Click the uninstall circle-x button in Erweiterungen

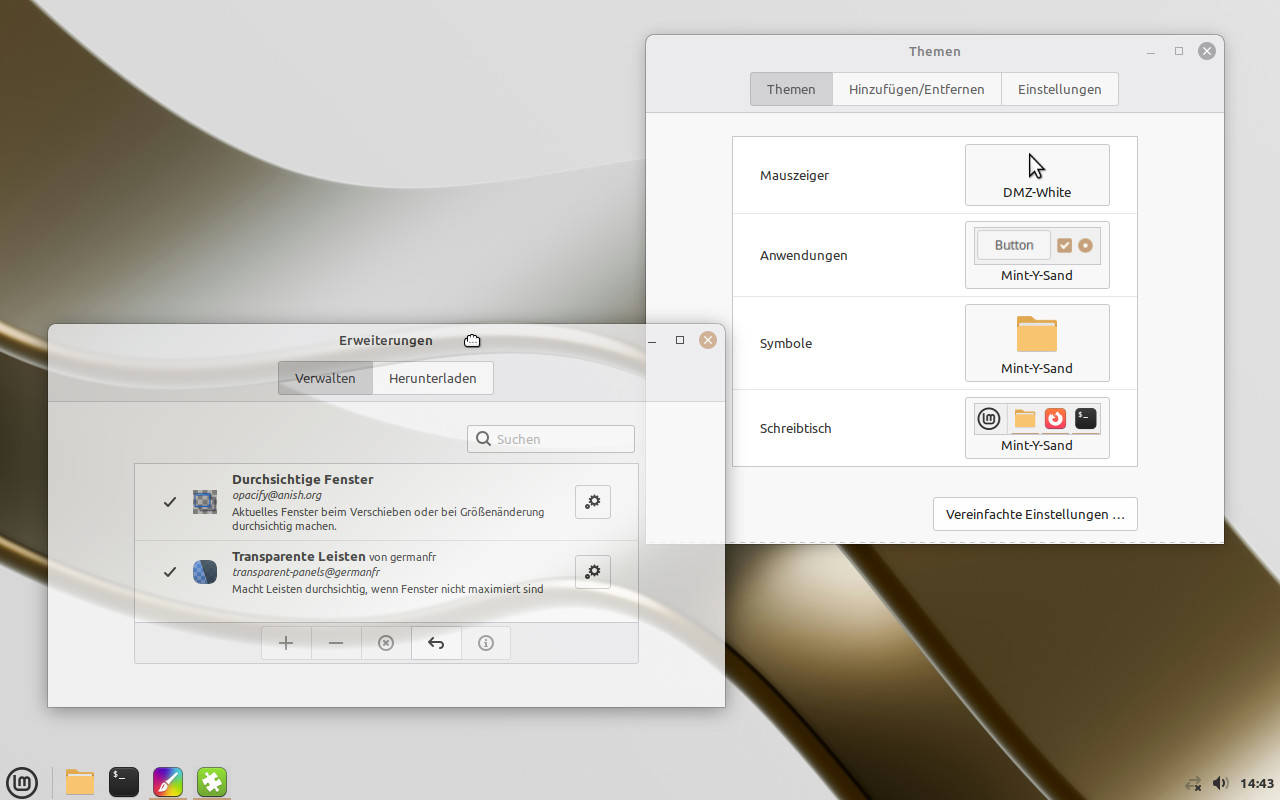(x=386, y=643)
